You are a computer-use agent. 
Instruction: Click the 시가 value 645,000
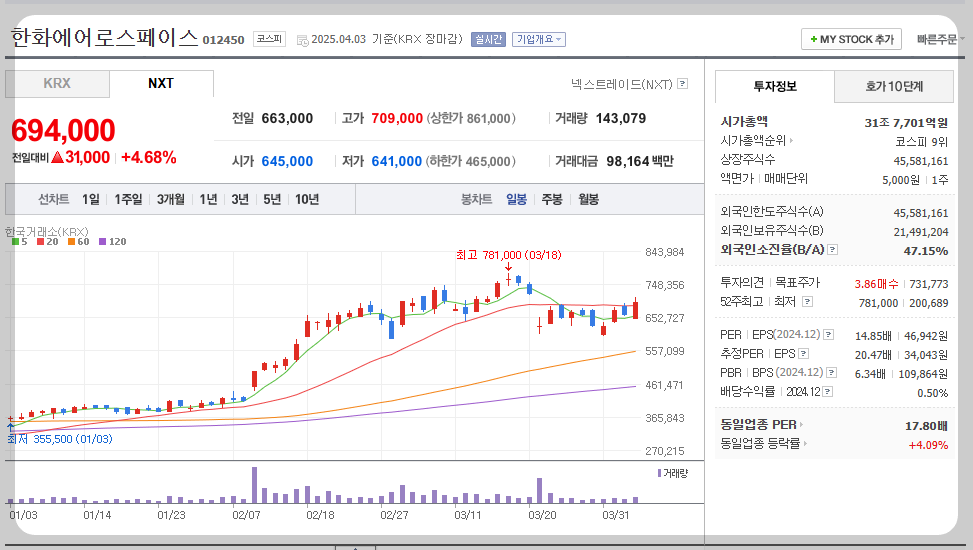pyautogui.click(x=287, y=161)
